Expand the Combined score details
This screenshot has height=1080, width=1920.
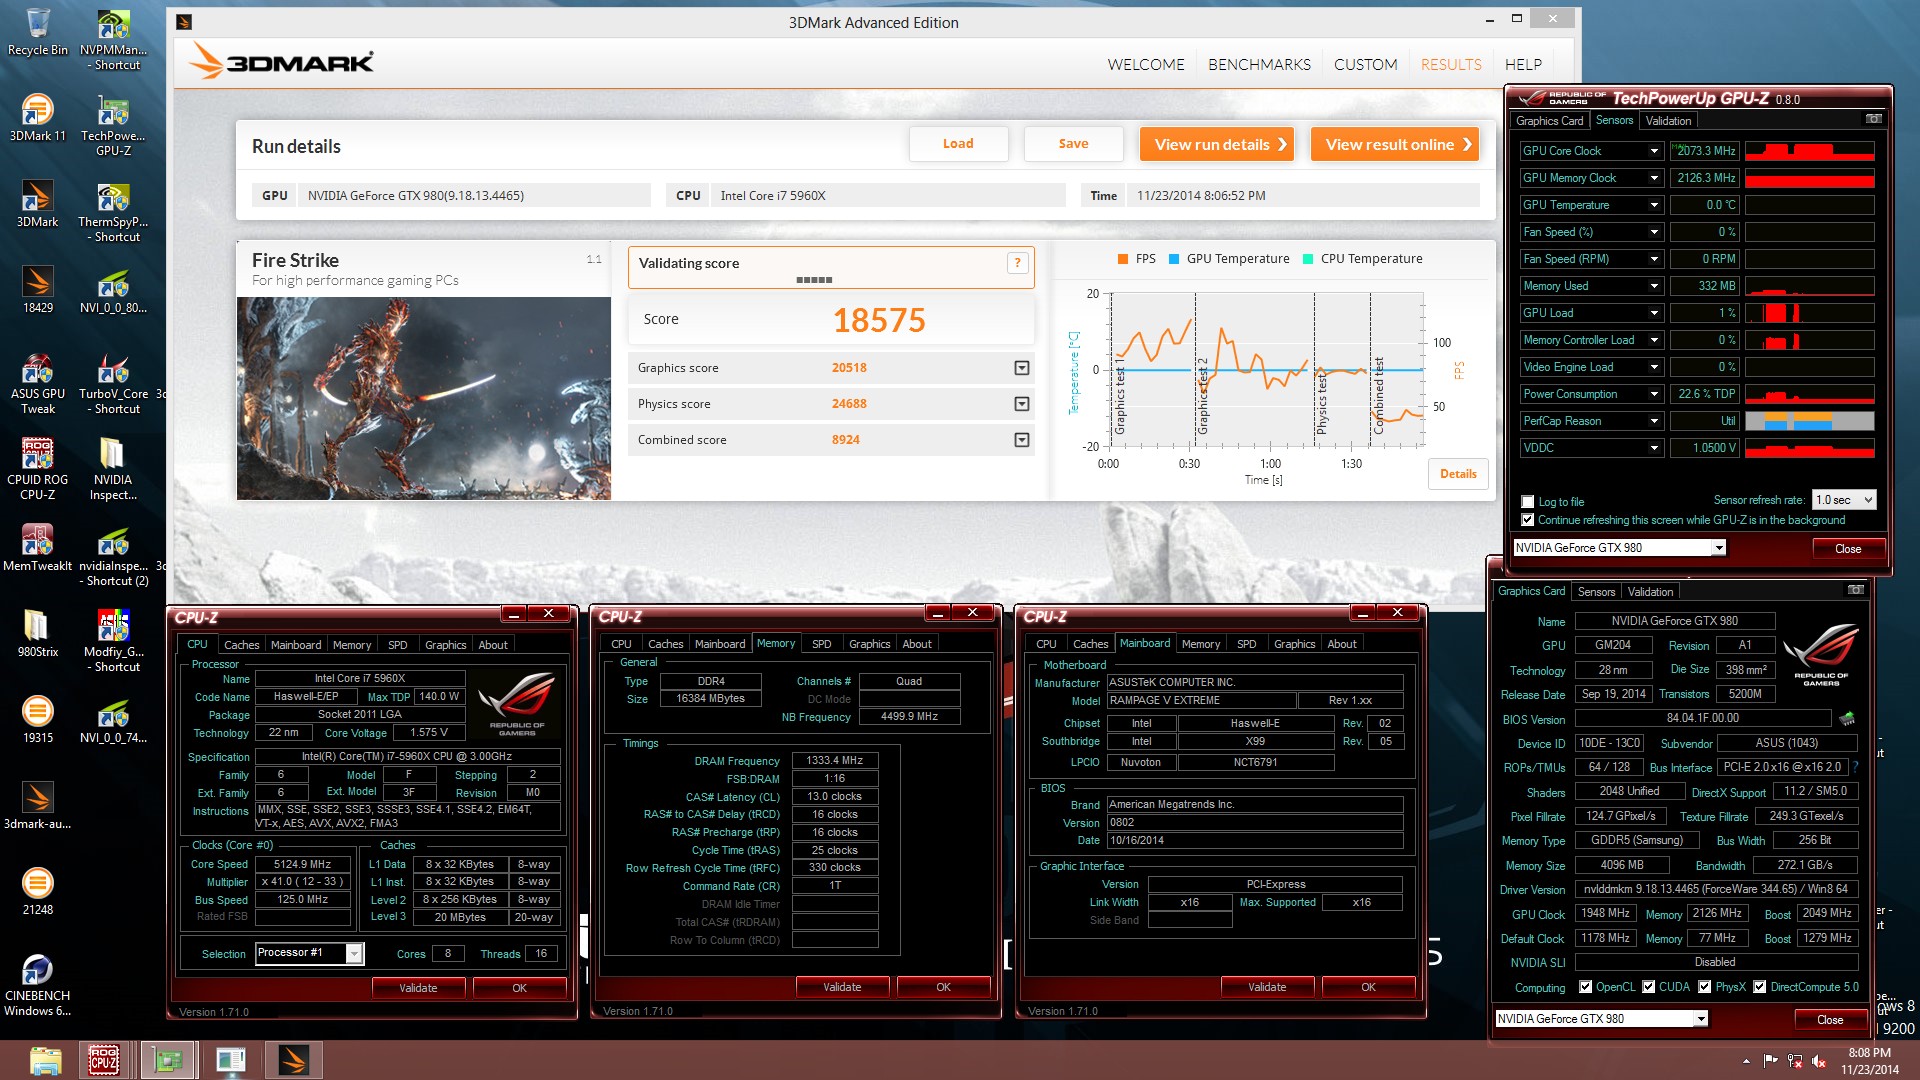(x=1021, y=440)
